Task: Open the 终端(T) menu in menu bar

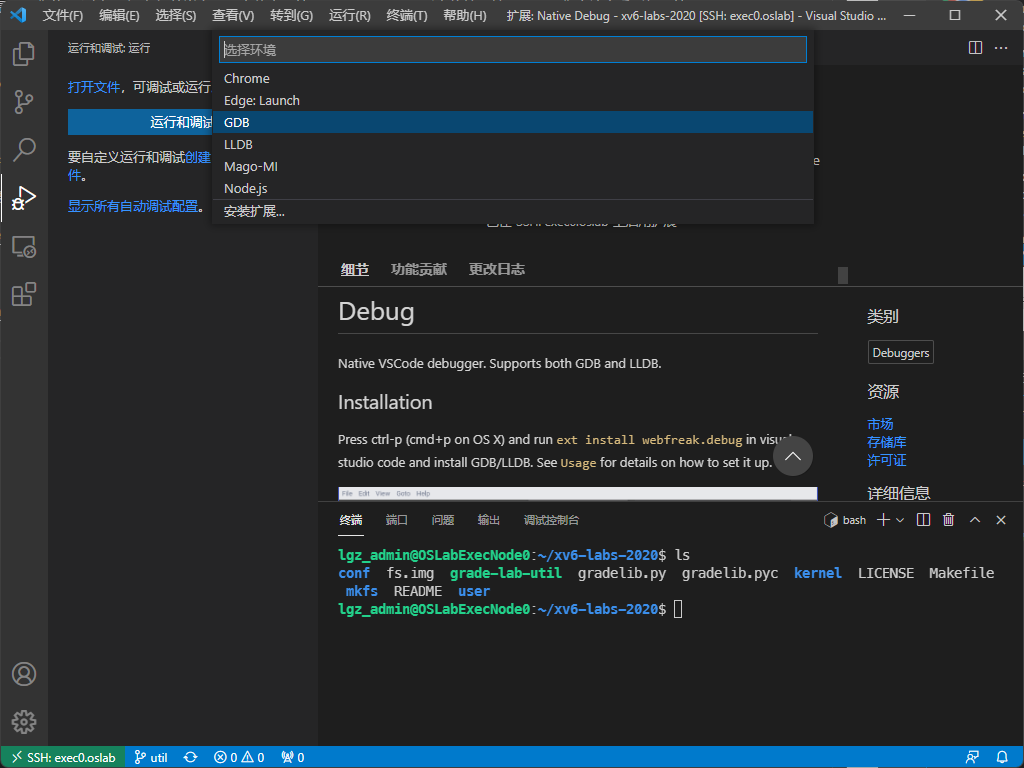Action: (x=406, y=16)
